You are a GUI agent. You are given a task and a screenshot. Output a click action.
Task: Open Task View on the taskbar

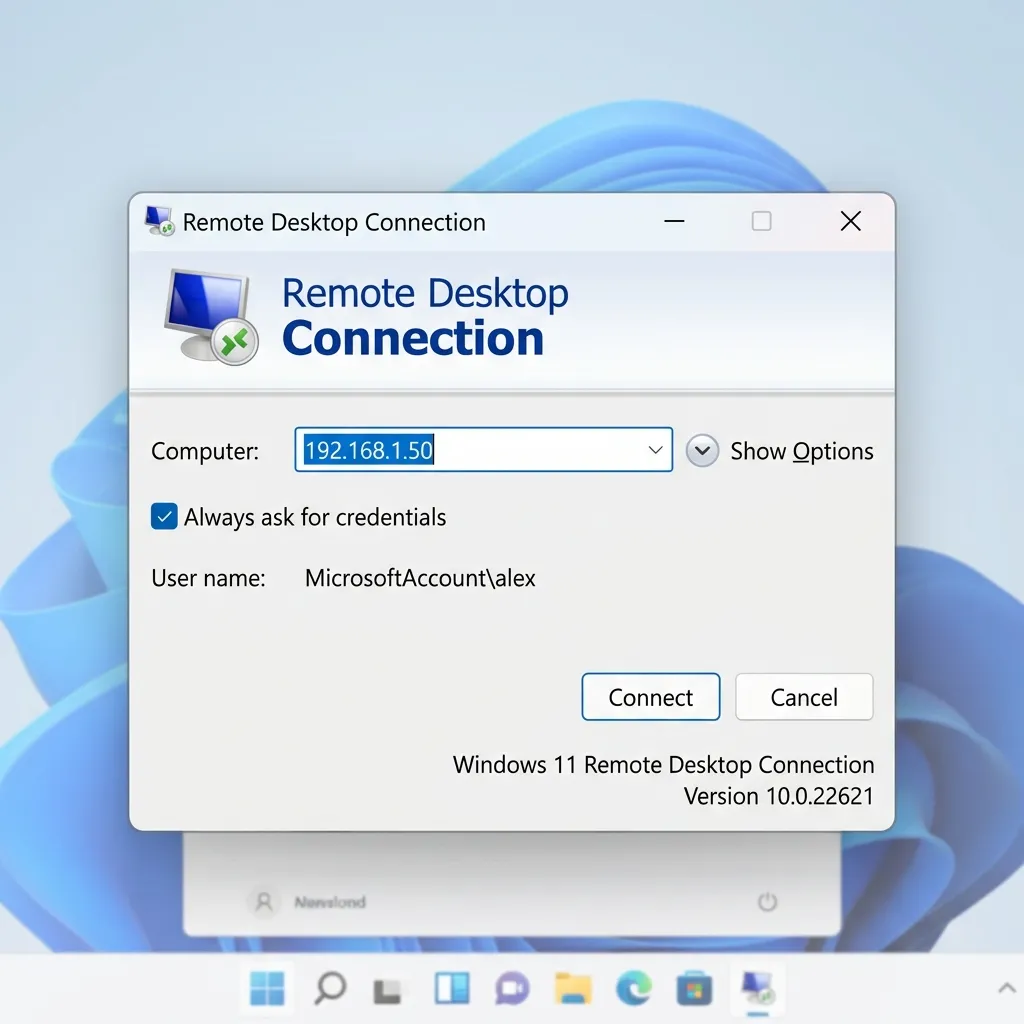(x=387, y=991)
